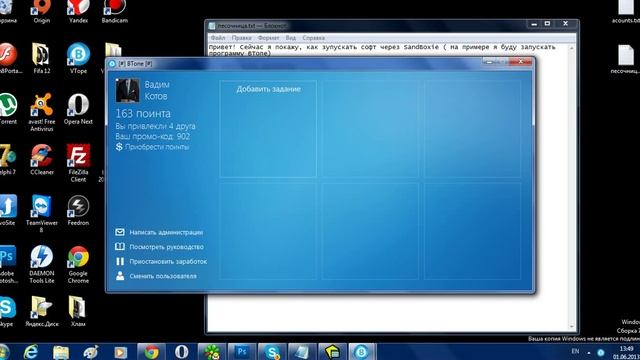This screenshot has width=640, height=360.
Task: Click the book icon beside Посмотреть руководство
Action: click(120, 247)
